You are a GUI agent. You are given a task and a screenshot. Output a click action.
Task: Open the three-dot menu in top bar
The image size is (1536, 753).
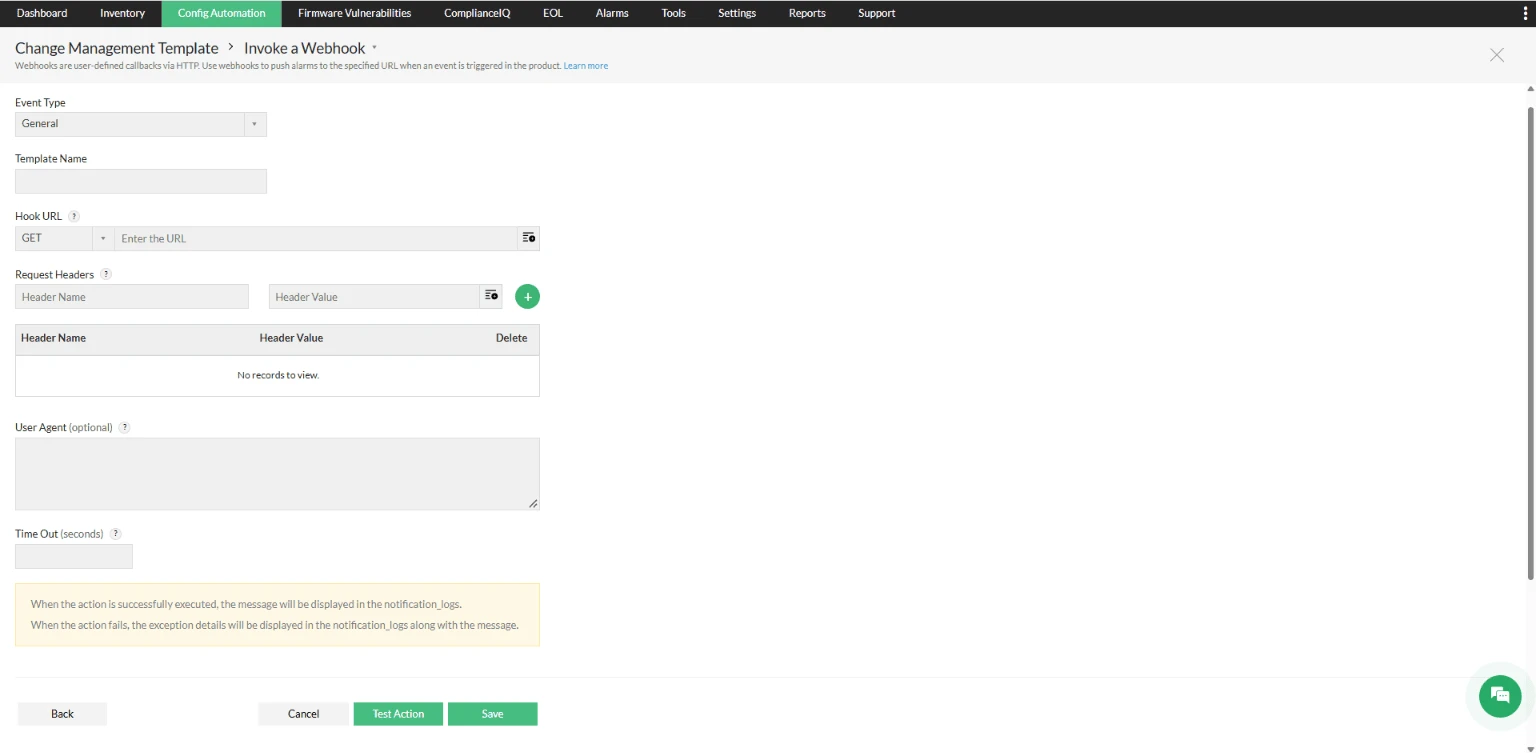pos(1524,13)
